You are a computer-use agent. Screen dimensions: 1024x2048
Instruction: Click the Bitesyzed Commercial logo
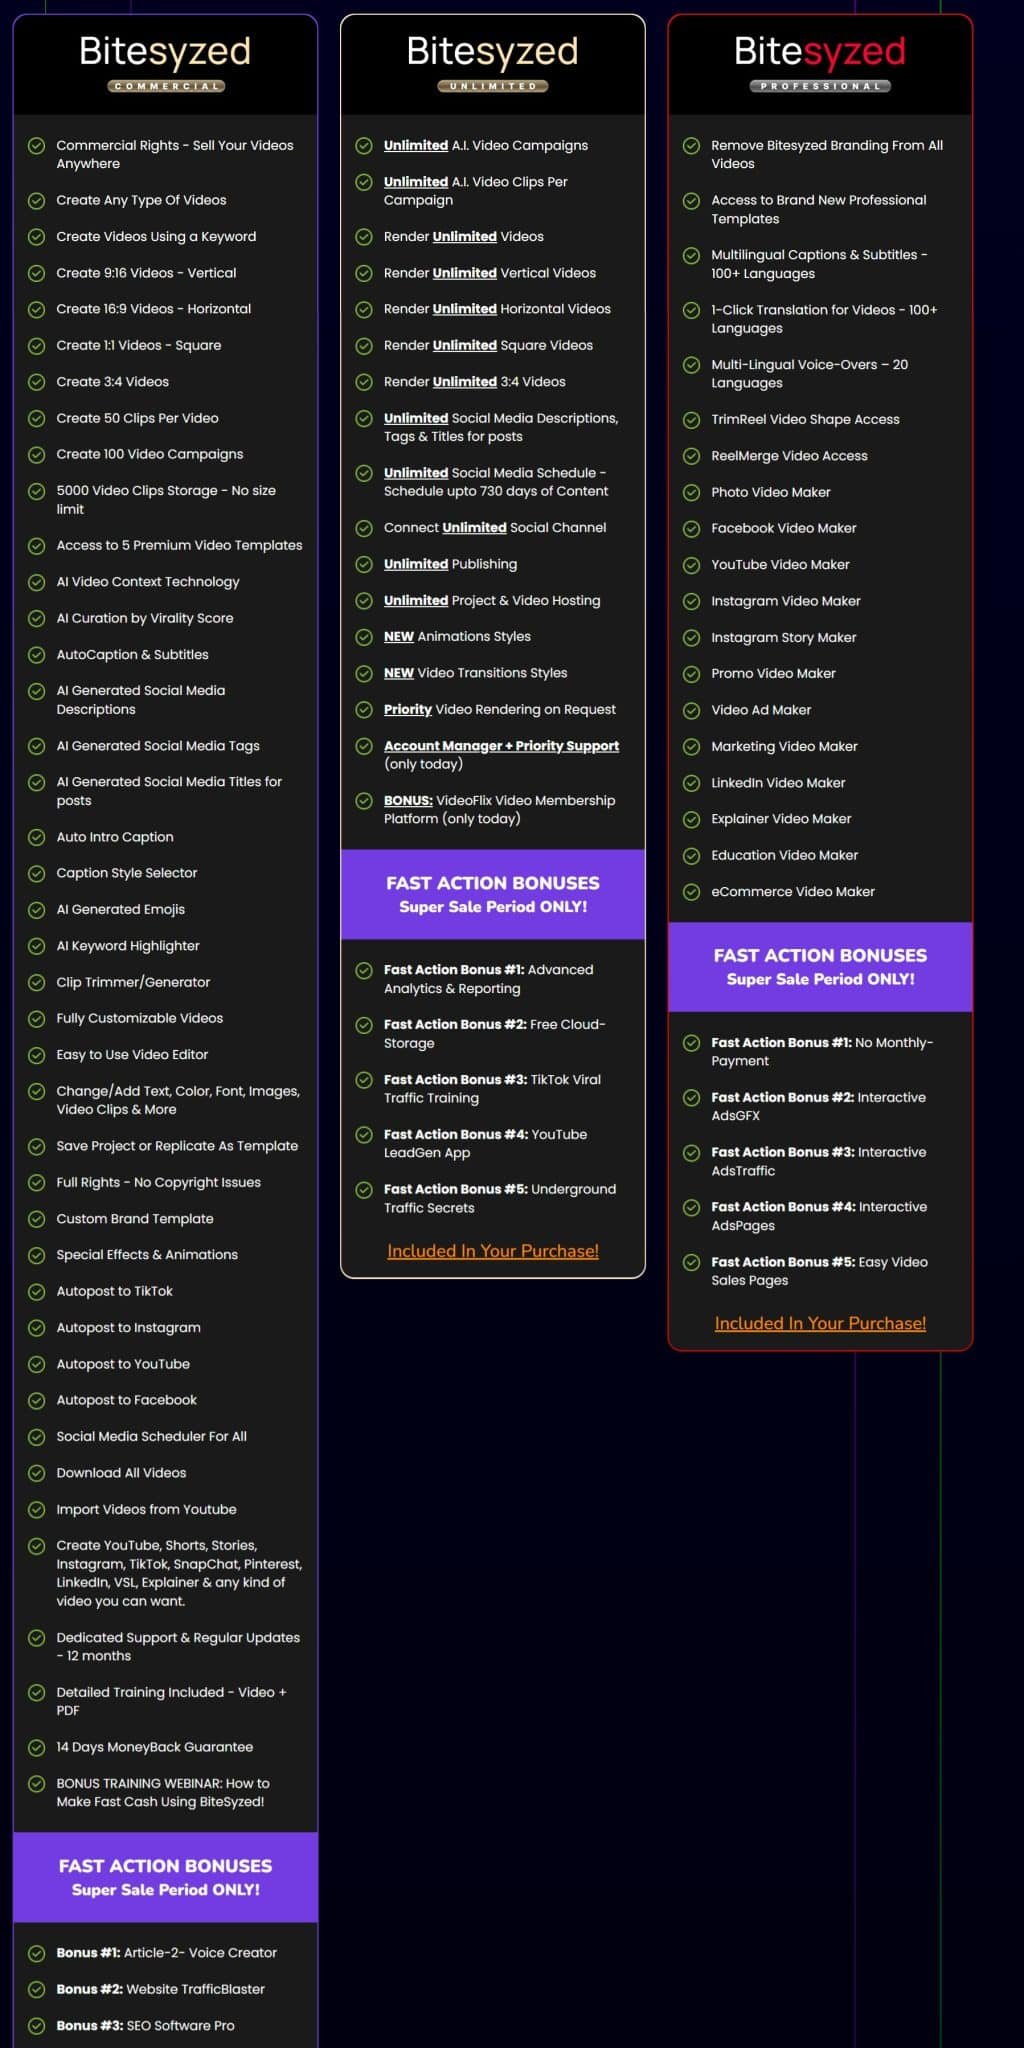tap(165, 62)
